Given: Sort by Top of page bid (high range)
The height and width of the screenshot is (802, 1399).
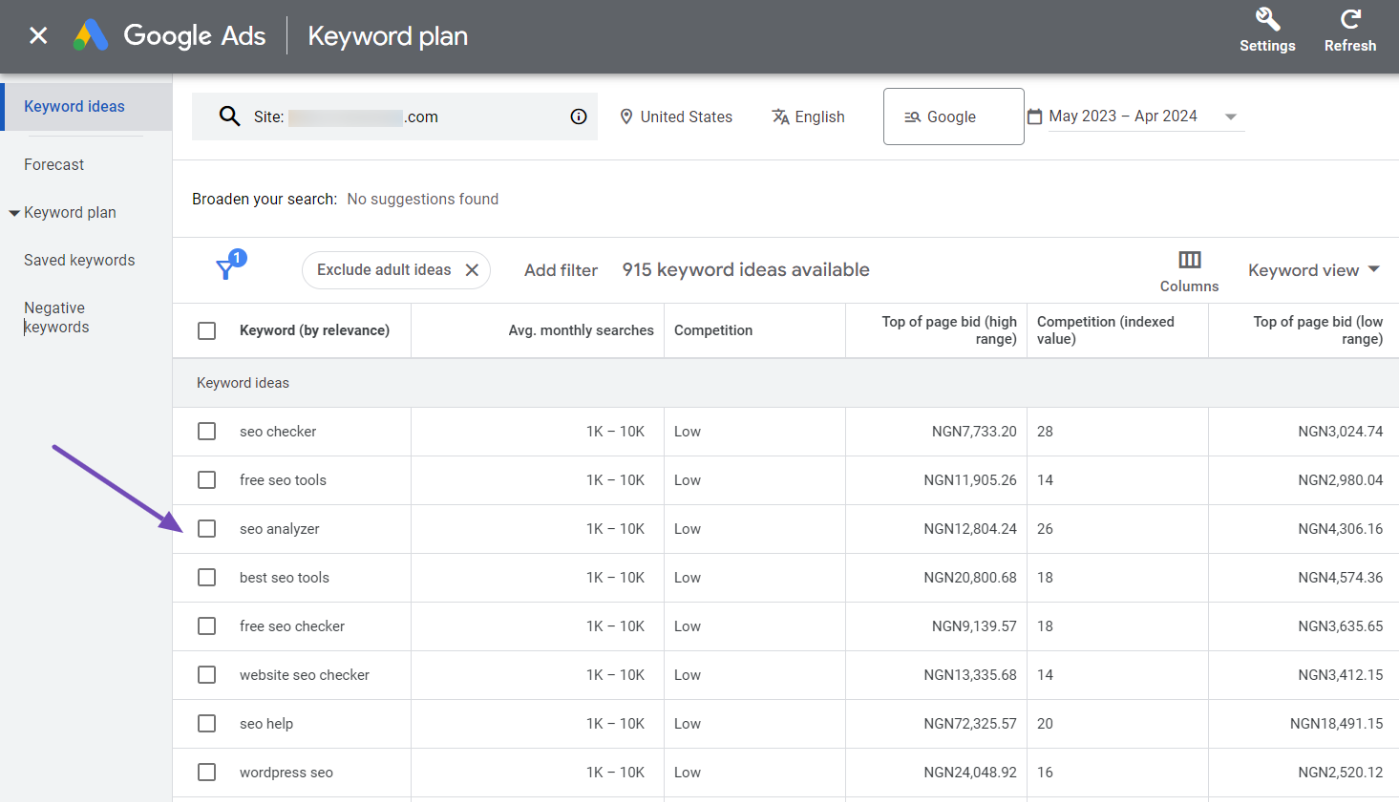Looking at the screenshot, I should click(949, 331).
